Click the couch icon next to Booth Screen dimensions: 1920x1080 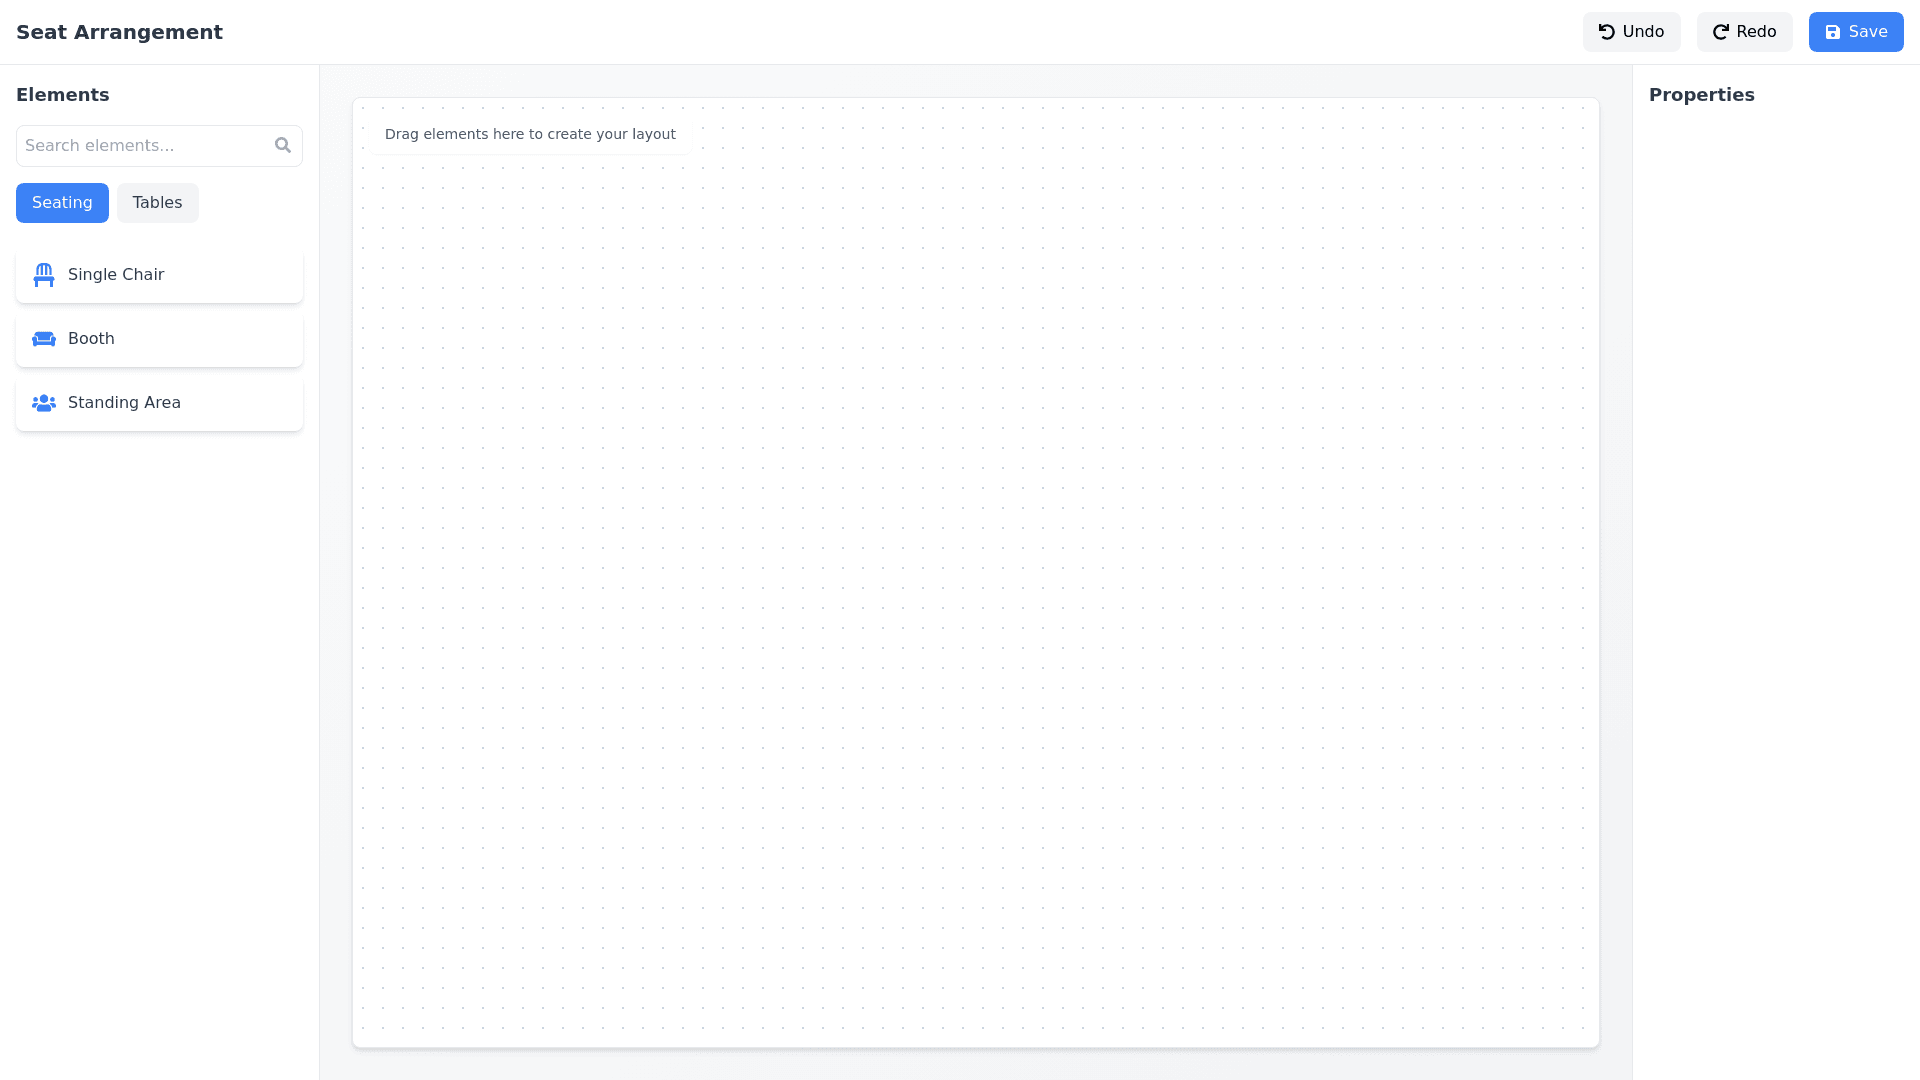click(44, 339)
